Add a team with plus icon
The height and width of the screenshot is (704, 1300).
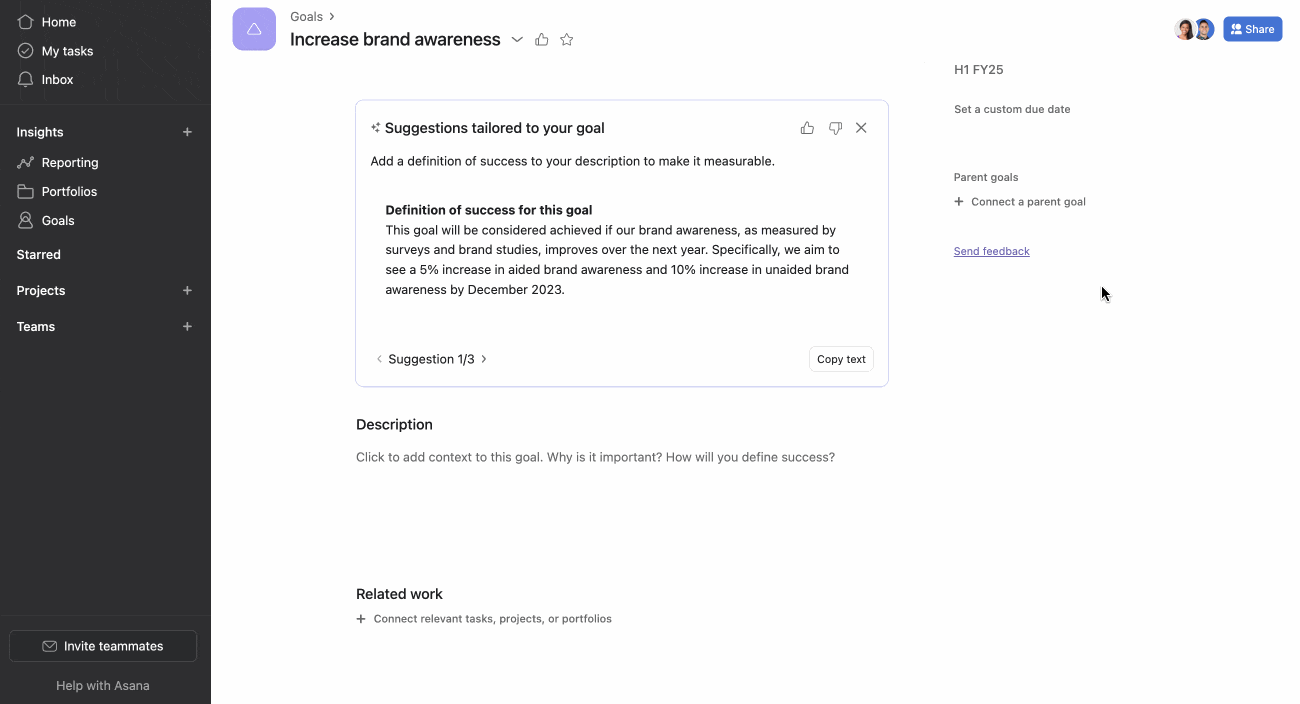[187, 327]
